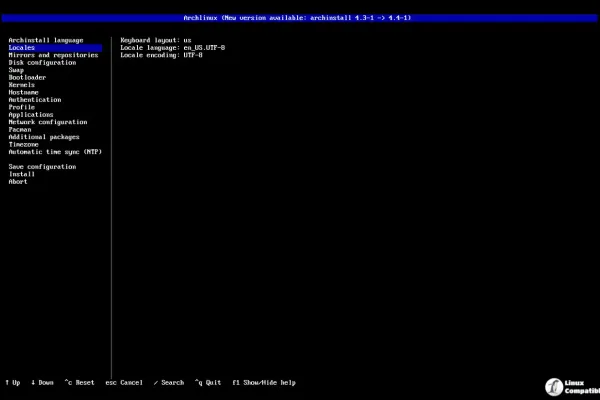Open the Hostname entry

pyautogui.click(x=23, y=92)
